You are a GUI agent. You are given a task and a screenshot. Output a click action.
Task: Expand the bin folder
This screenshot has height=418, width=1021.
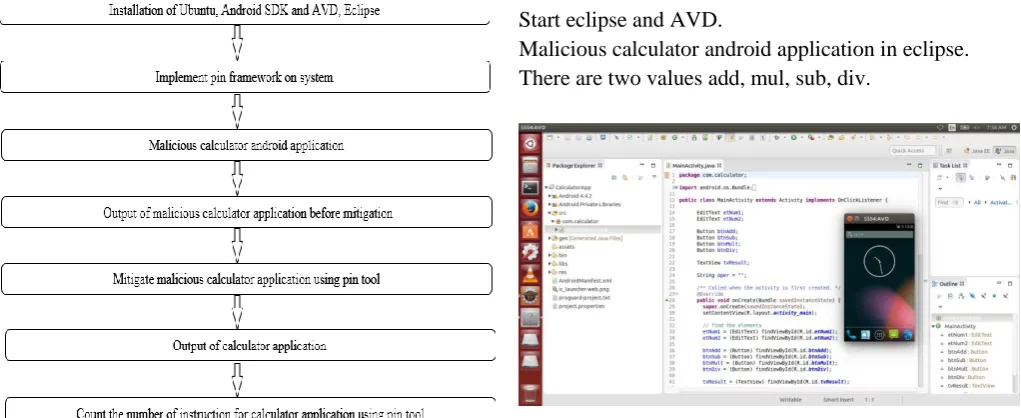pos(551,255)
